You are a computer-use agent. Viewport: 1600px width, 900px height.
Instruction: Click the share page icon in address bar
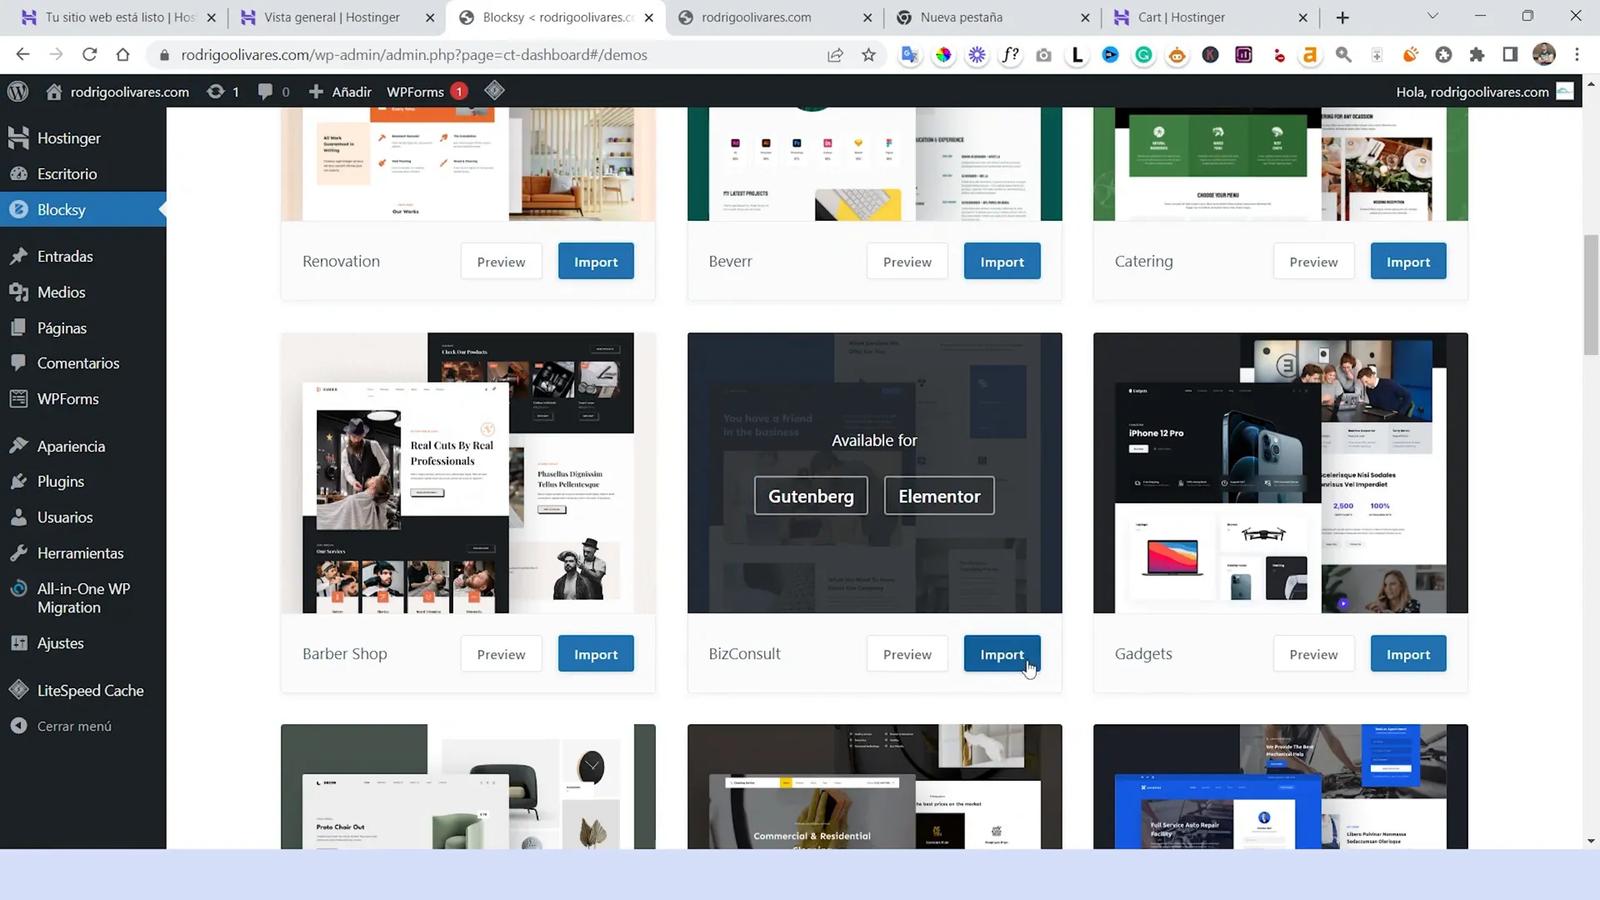835,55
